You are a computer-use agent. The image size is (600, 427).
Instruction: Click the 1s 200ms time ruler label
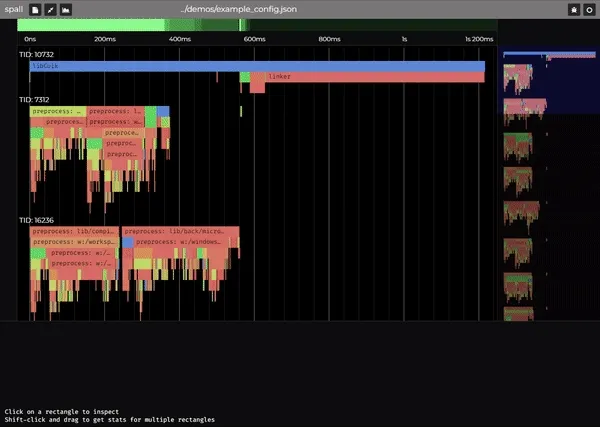[479, 39]
